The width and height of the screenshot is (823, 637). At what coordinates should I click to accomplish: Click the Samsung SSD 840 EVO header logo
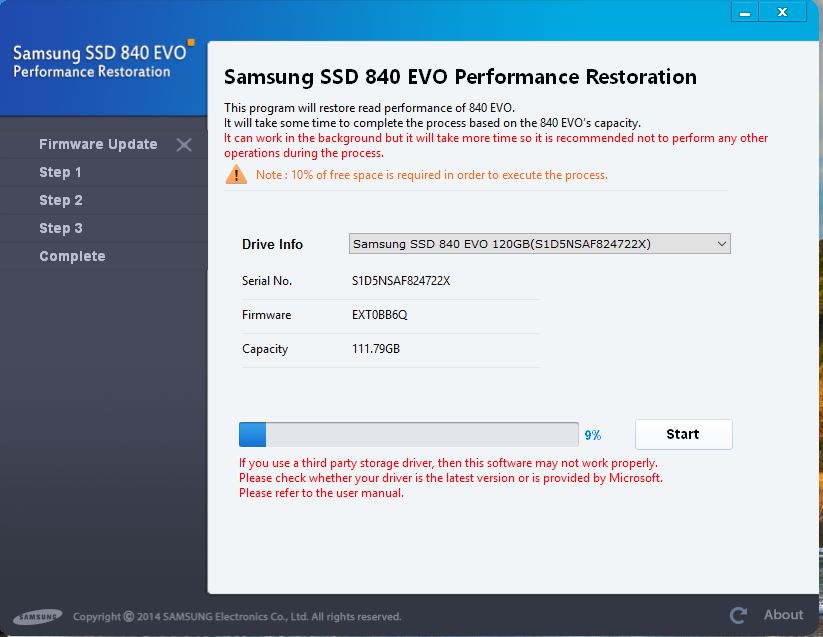pyautogui.click(x=98, y=60)
